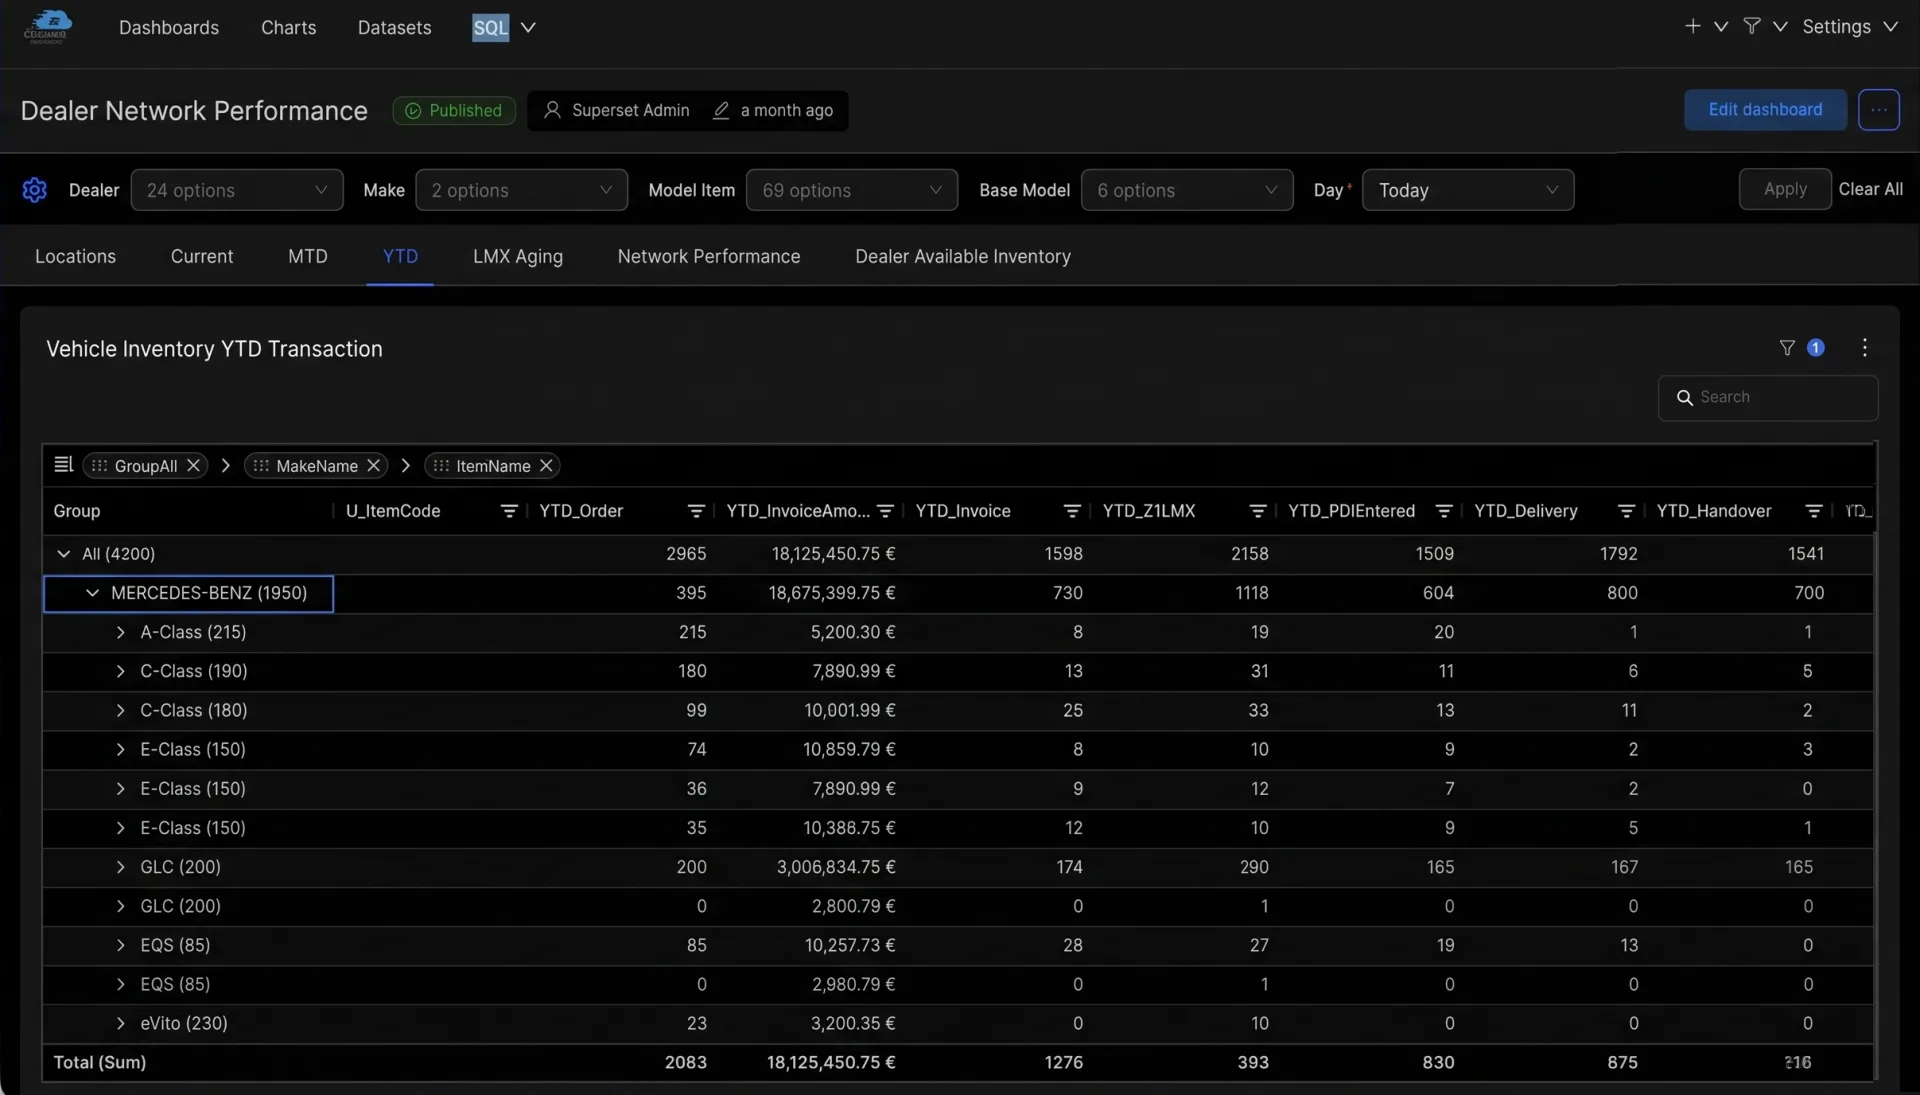Image resolution: width=1920 pixels, height=1095 pixels.
Task: Click the 18,675,399.75 € invoice amount cell
Action: coord(832,593)
